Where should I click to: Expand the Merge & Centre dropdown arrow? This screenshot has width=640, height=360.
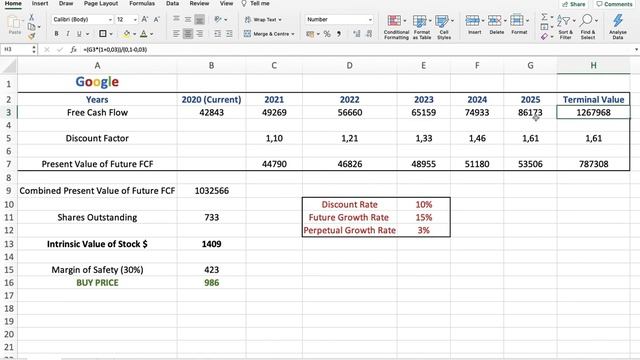click(293, 34)
